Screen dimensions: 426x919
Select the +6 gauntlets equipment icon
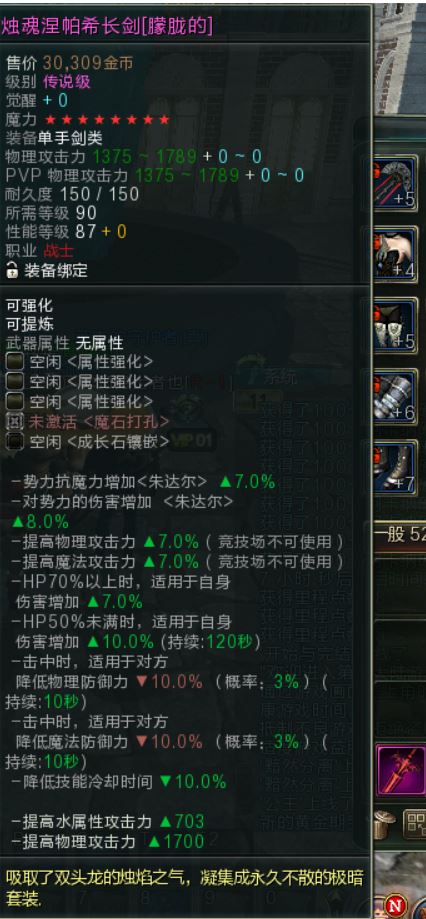pos(396,396)
